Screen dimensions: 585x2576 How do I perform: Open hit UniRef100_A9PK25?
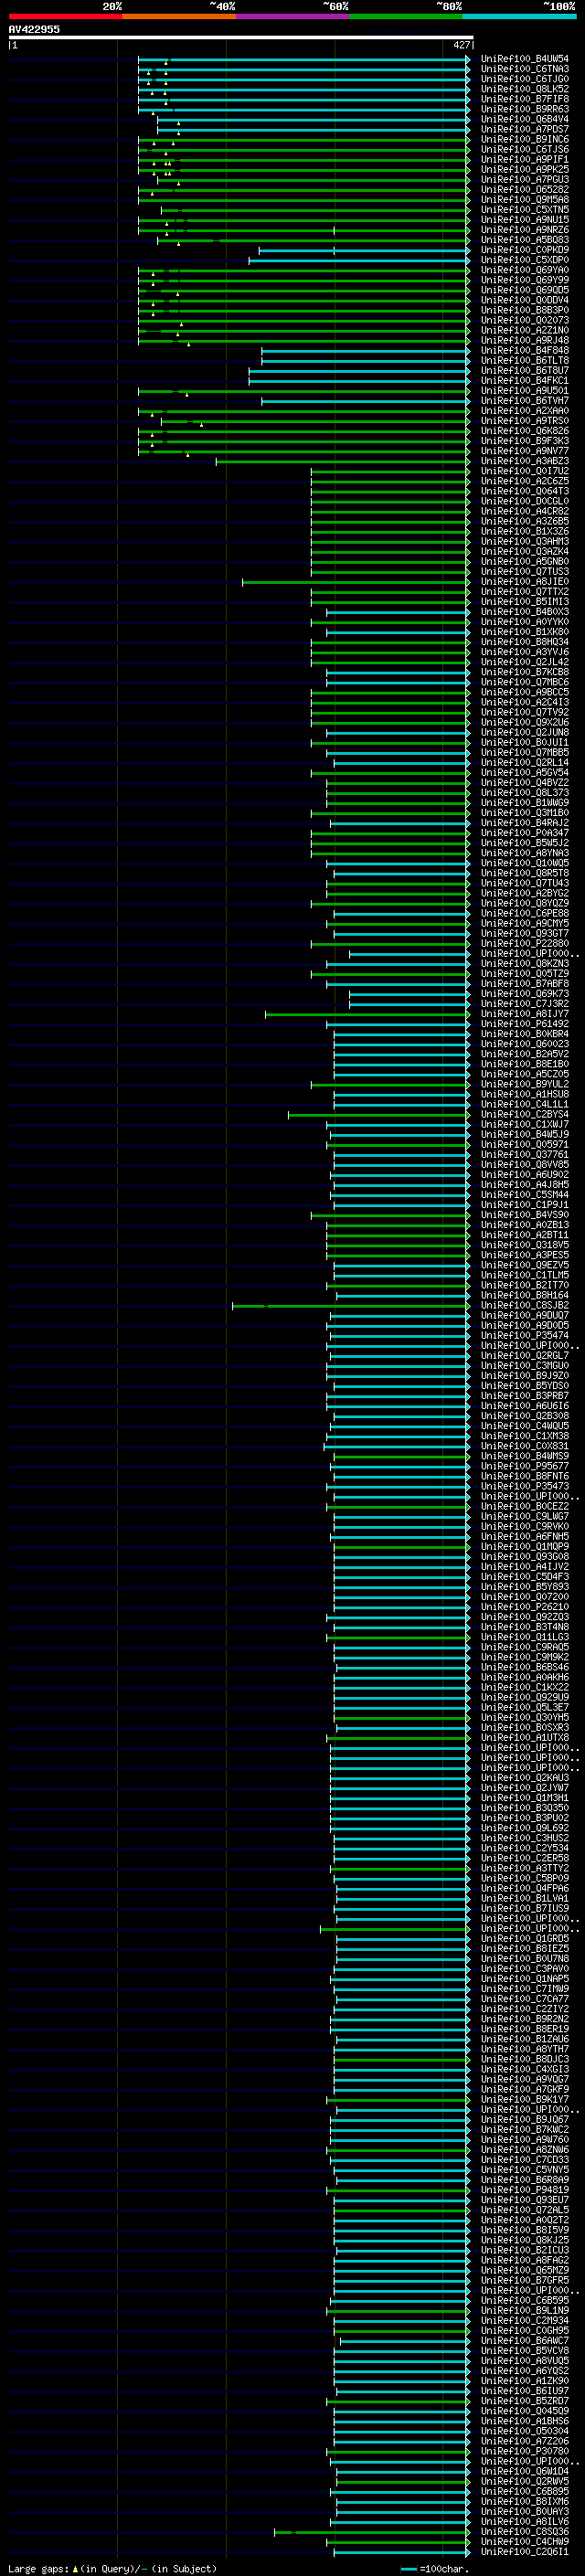[x=525, y=169]
